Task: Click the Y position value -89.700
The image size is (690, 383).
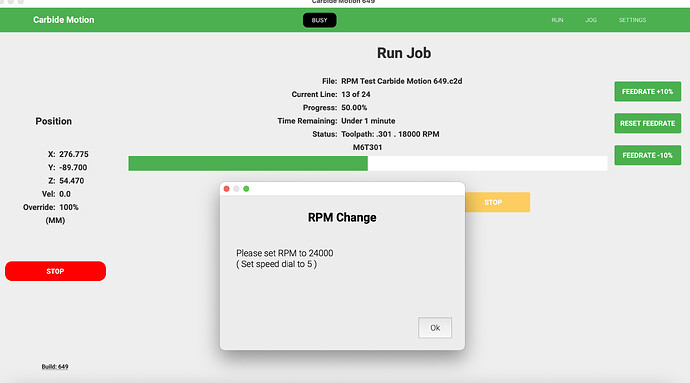Action: (73, 167)
